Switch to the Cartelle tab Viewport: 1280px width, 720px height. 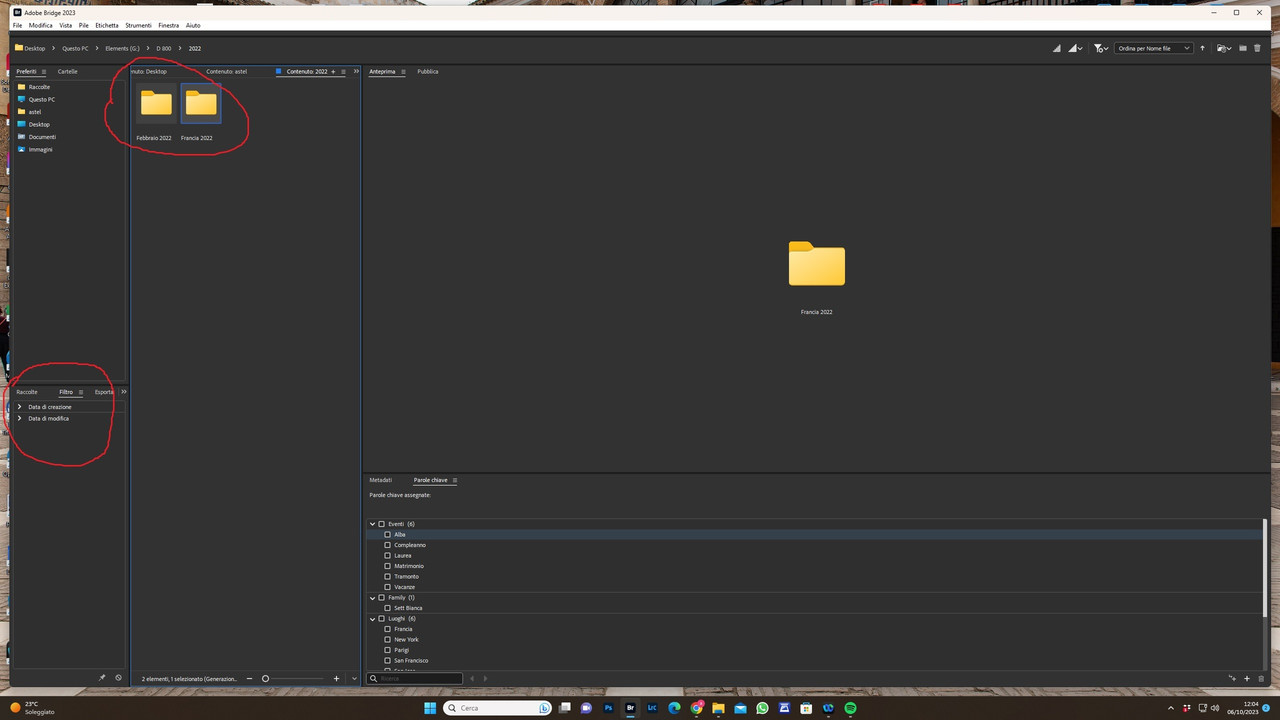[67, 72]
